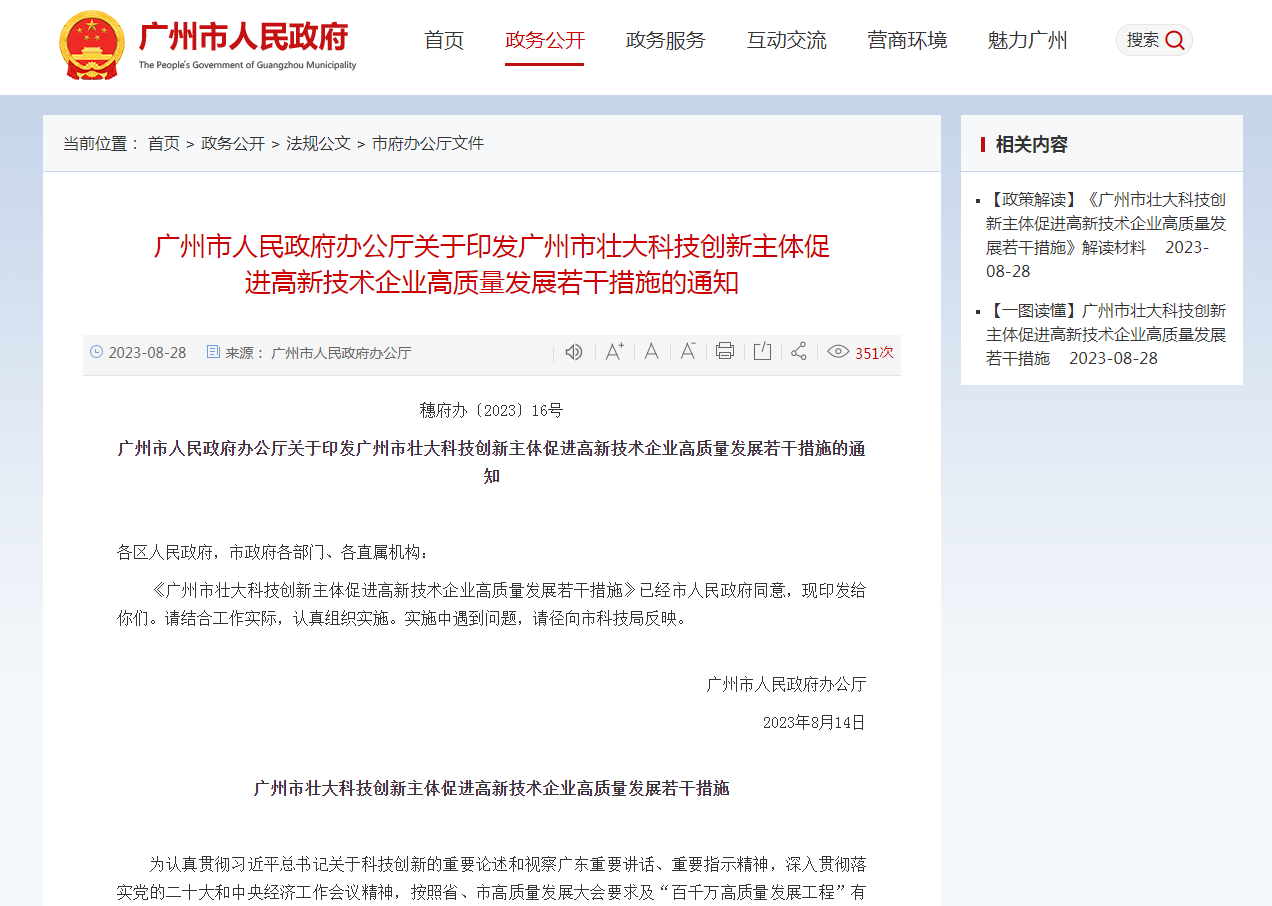
Task: Click the eye view-count icon
Action: [x=838, y=352]
